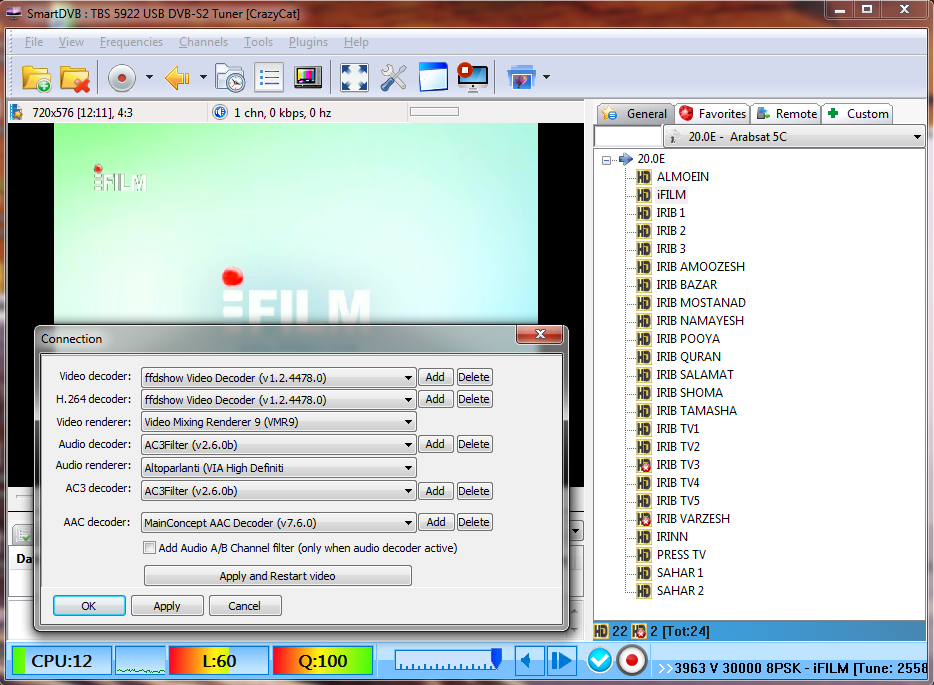Click OK in the Connection dialog

89,606
